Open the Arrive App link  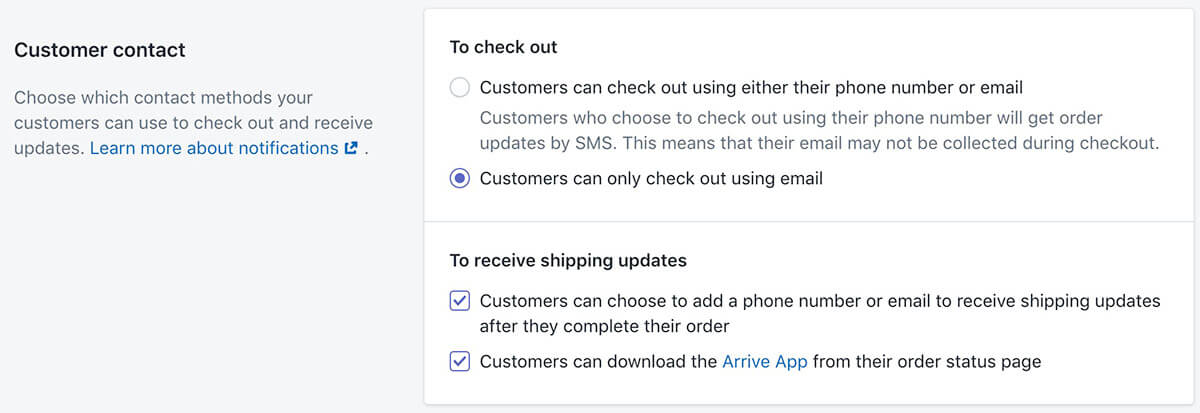click(765, 362)
